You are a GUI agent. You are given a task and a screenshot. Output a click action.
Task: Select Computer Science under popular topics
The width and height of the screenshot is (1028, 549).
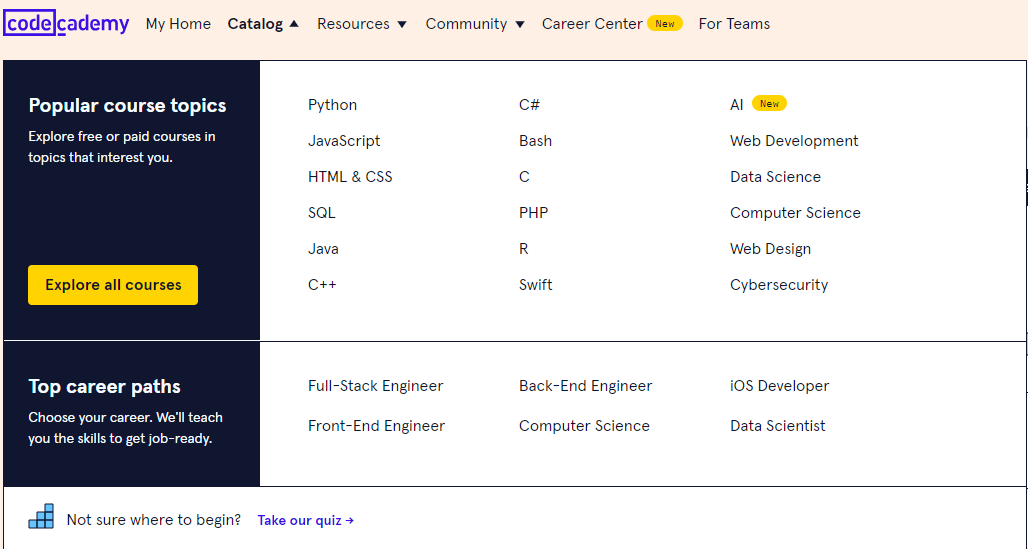(795, 213)
